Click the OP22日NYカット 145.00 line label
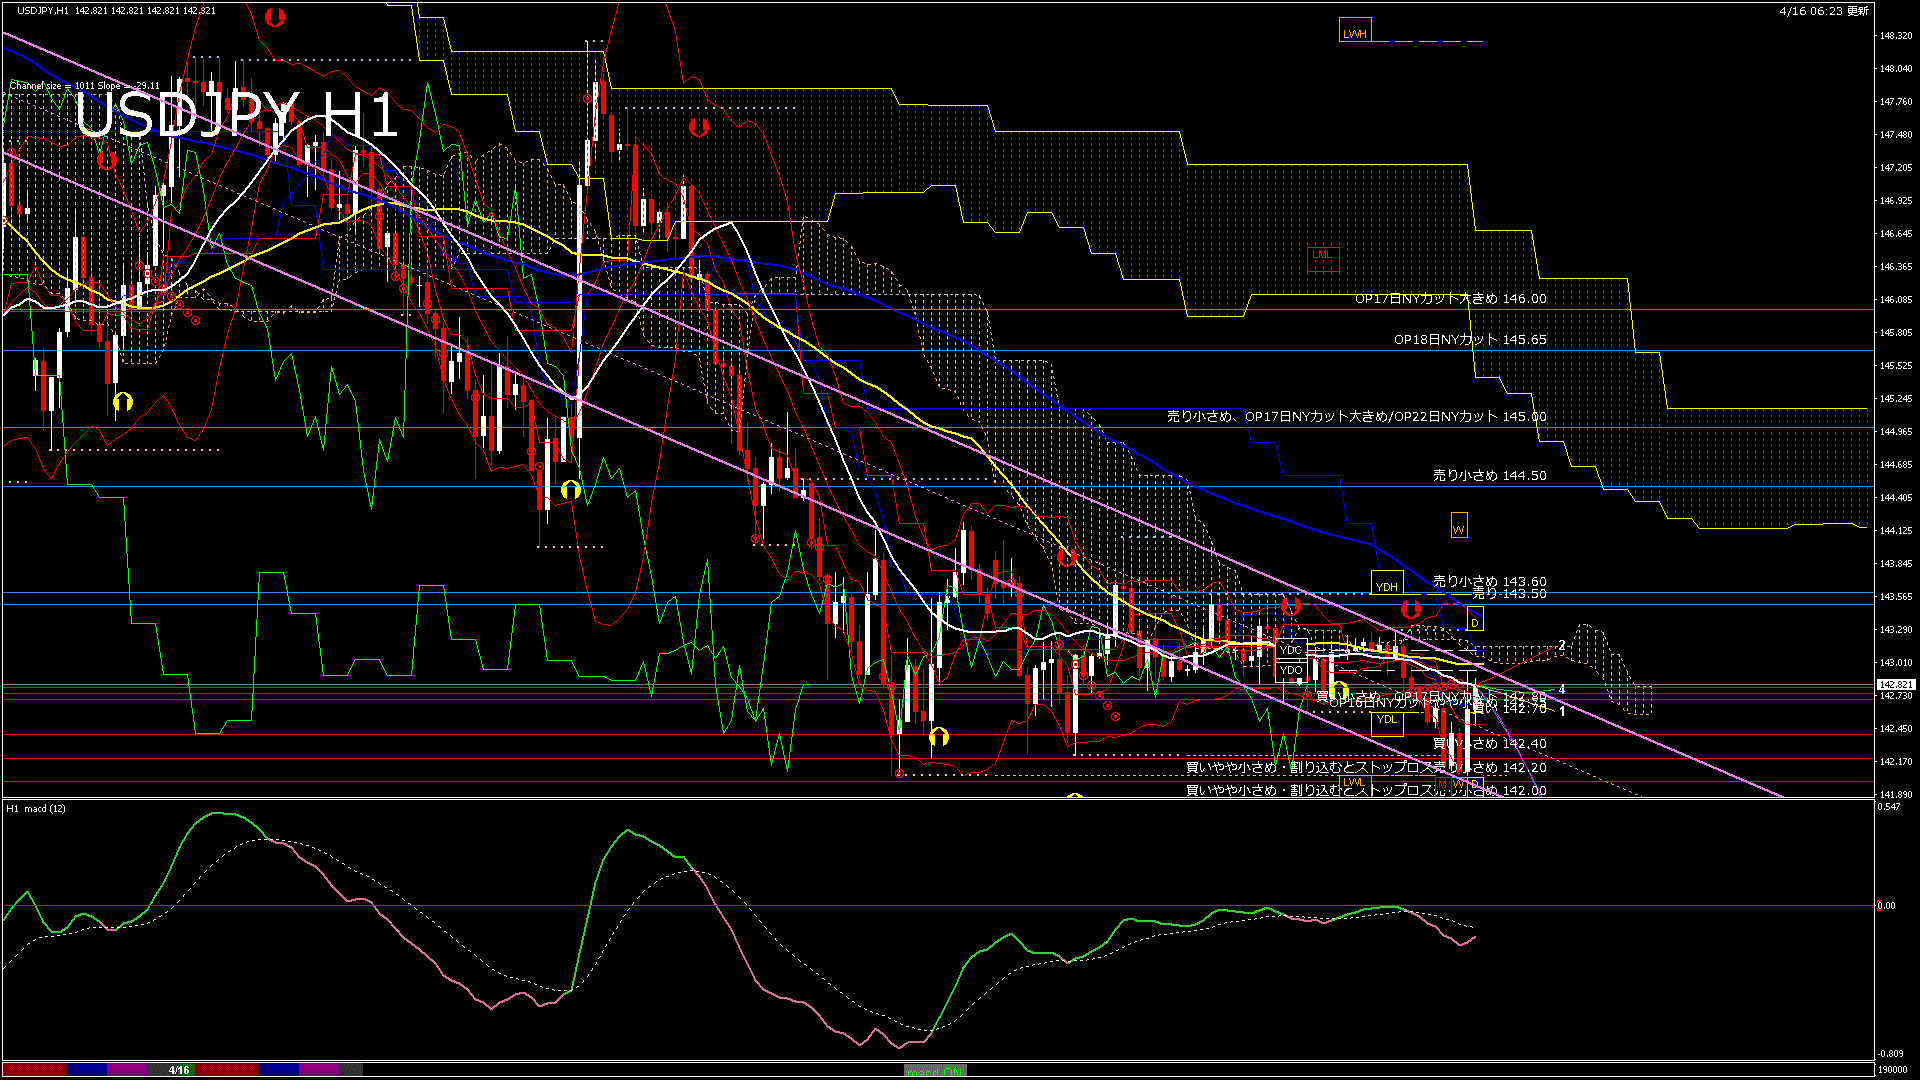The image size is (1920, 1080). click(x=1470, y=417)
